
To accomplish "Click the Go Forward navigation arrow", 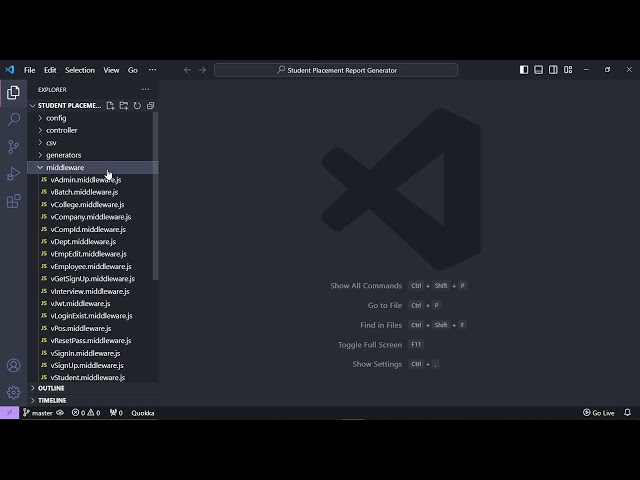I will coord(202,70).
